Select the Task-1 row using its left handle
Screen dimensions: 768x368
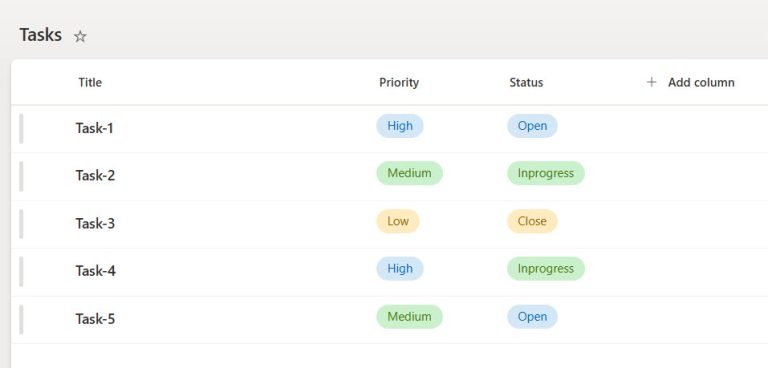pos(21,128)
